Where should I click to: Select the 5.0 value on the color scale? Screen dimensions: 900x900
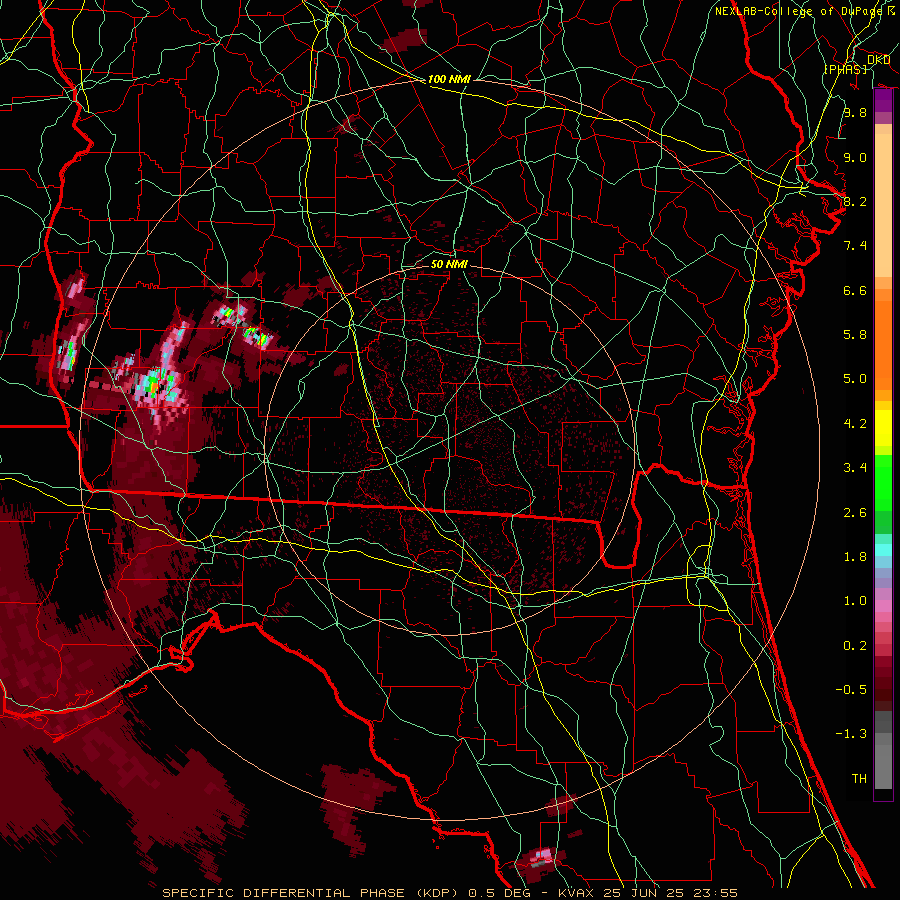[x=855, y=379]
